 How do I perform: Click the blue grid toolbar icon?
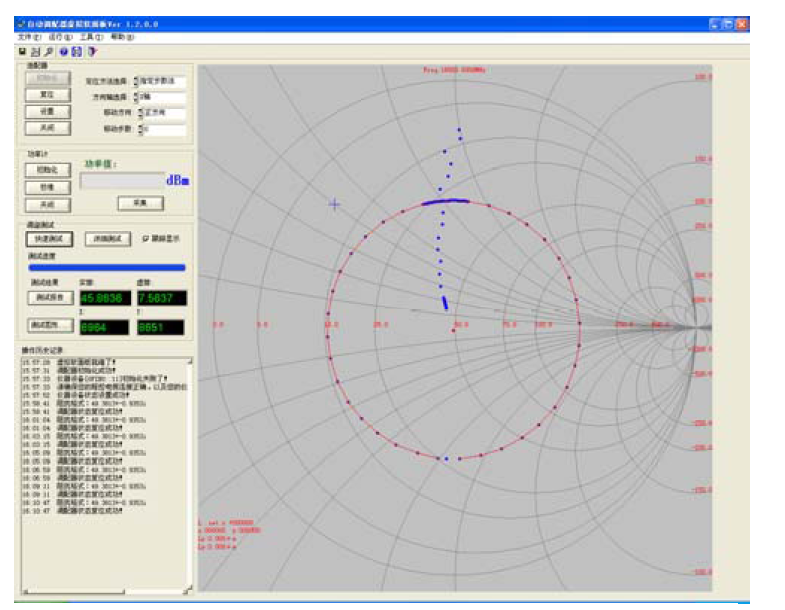tap(77, 52)
